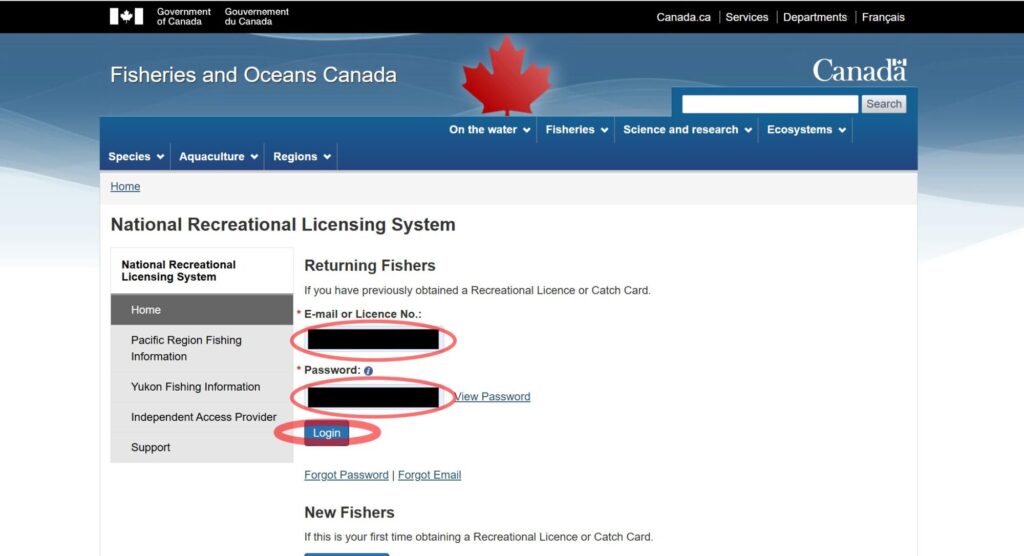
Task: Open the Ecosystems dropdown
Action: pyautogui.click(x=806, y=129)
